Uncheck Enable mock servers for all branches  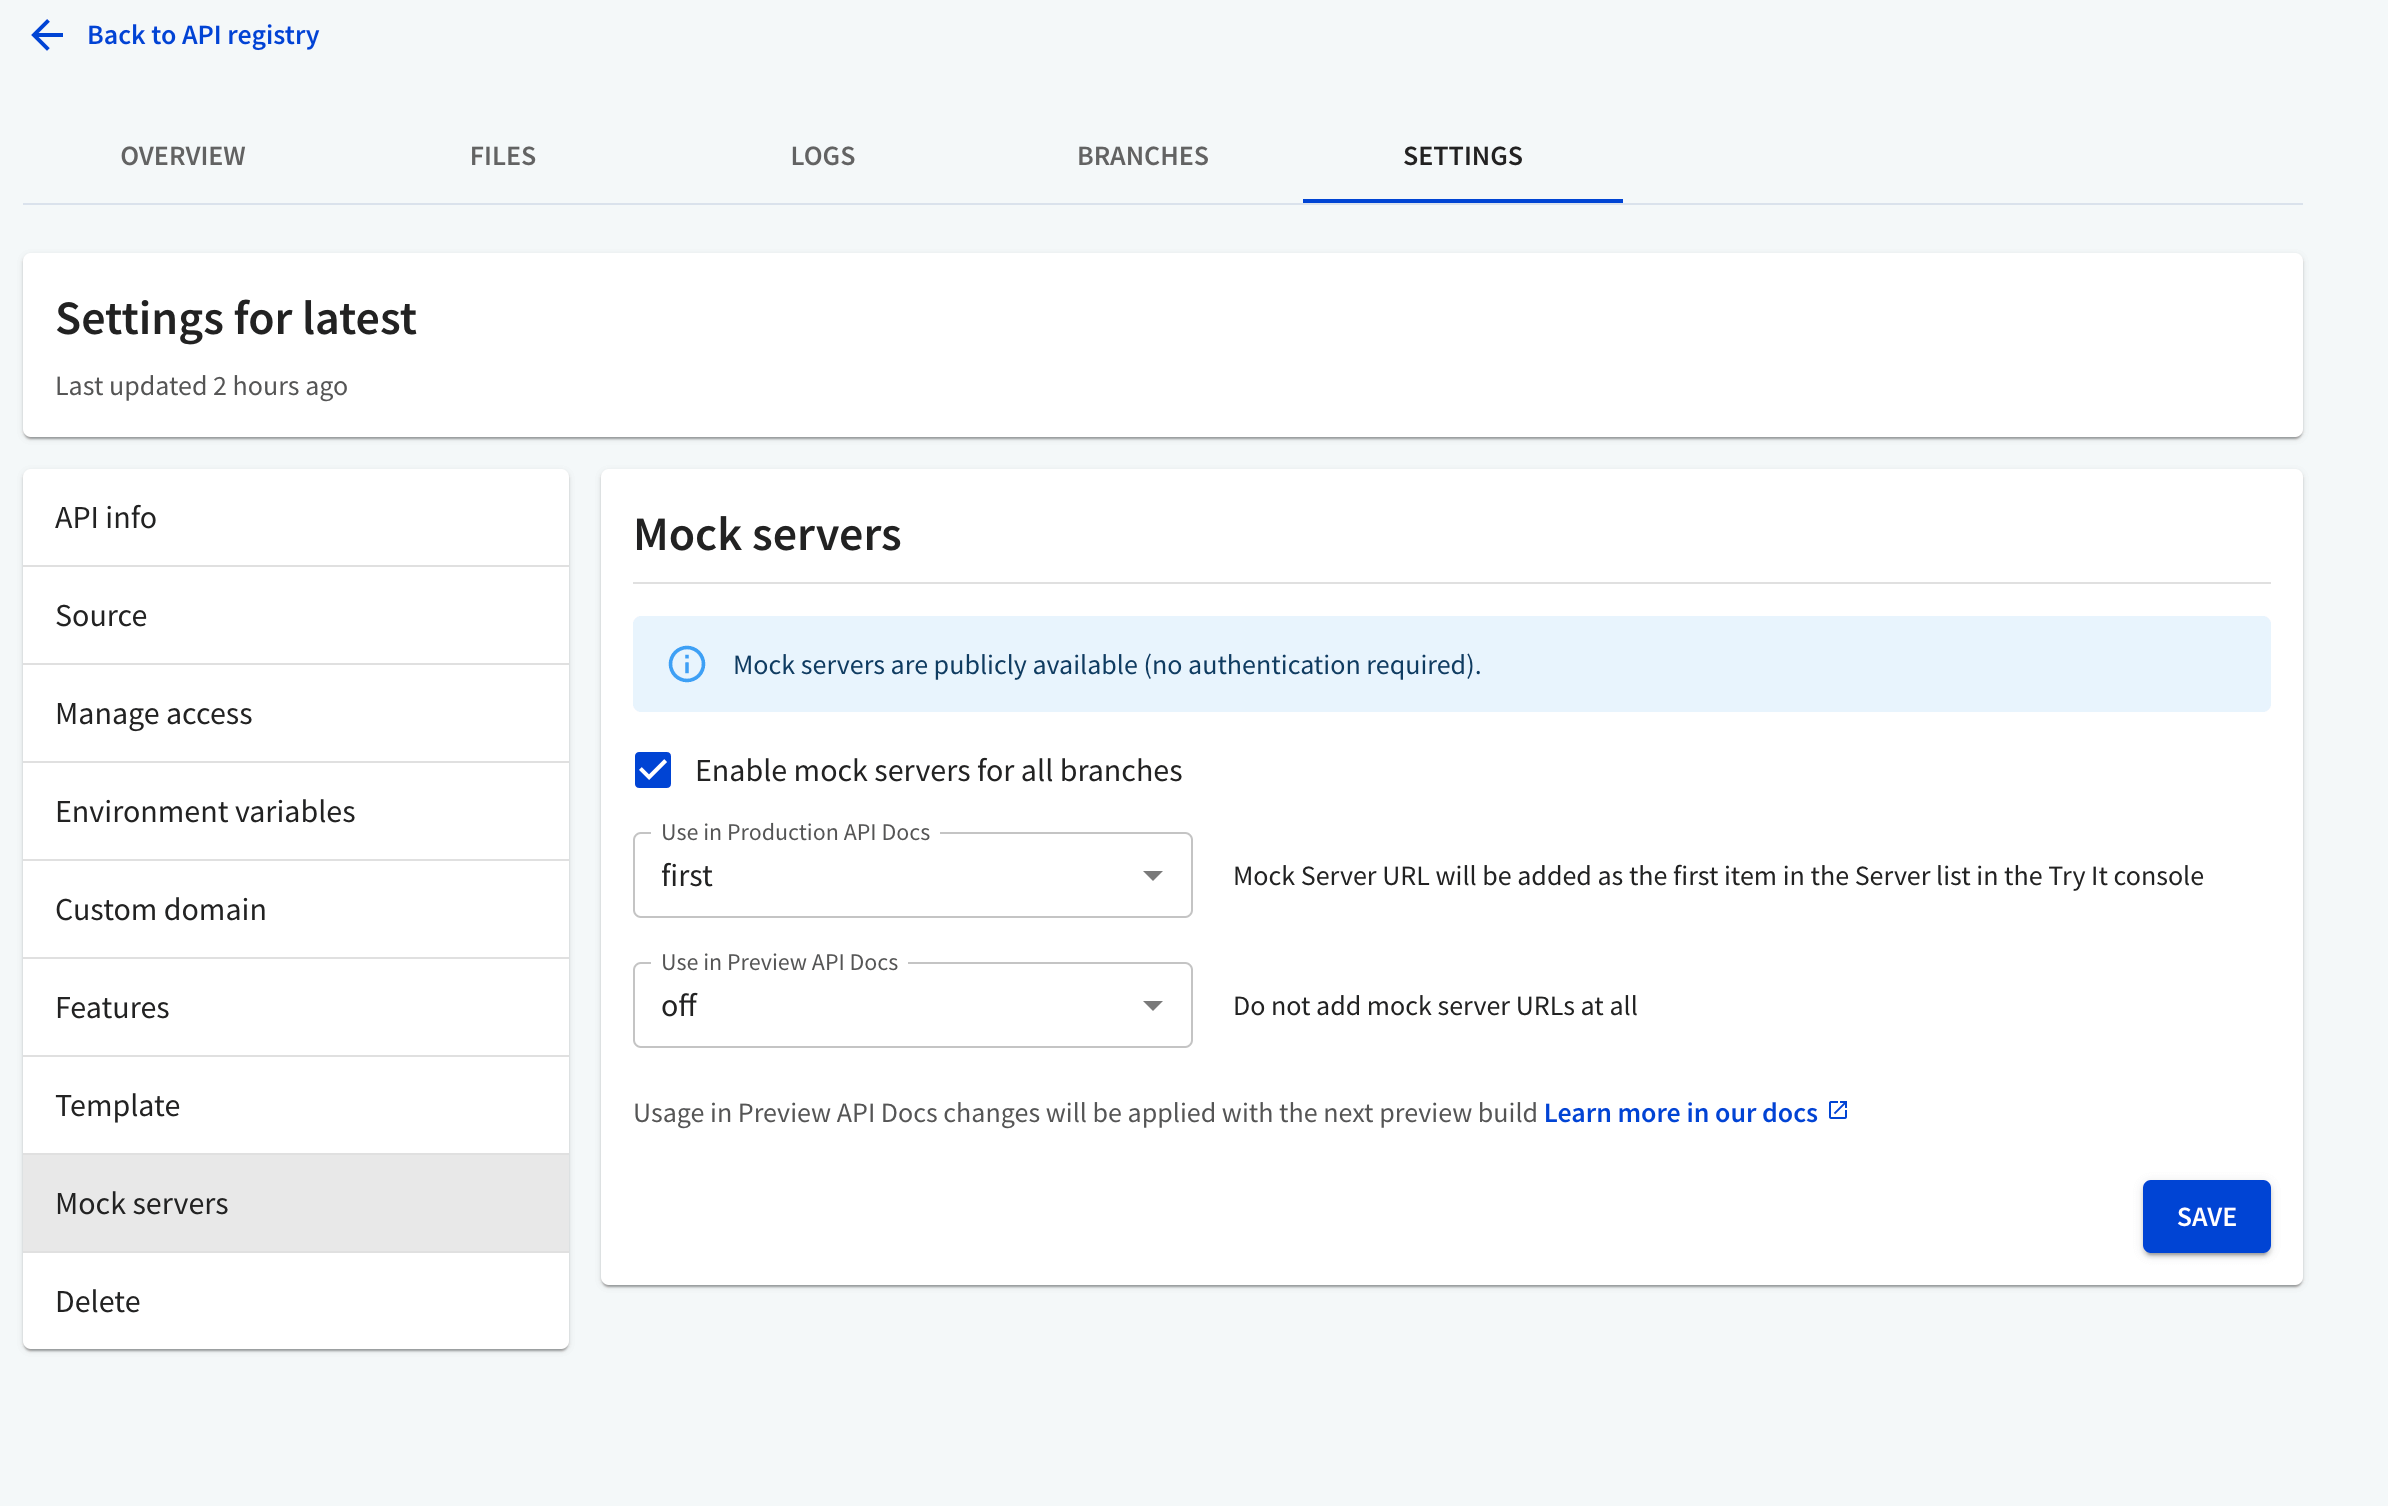[653, 770]
